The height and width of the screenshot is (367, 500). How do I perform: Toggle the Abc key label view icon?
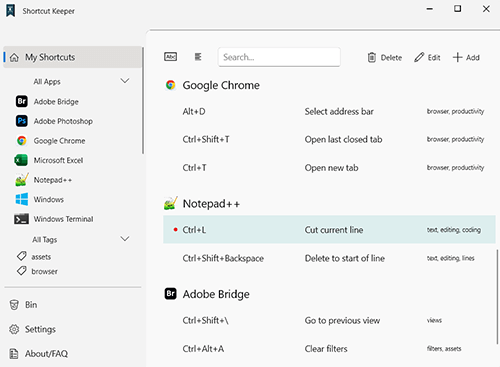pyautogui.click(x=171, y=57)
